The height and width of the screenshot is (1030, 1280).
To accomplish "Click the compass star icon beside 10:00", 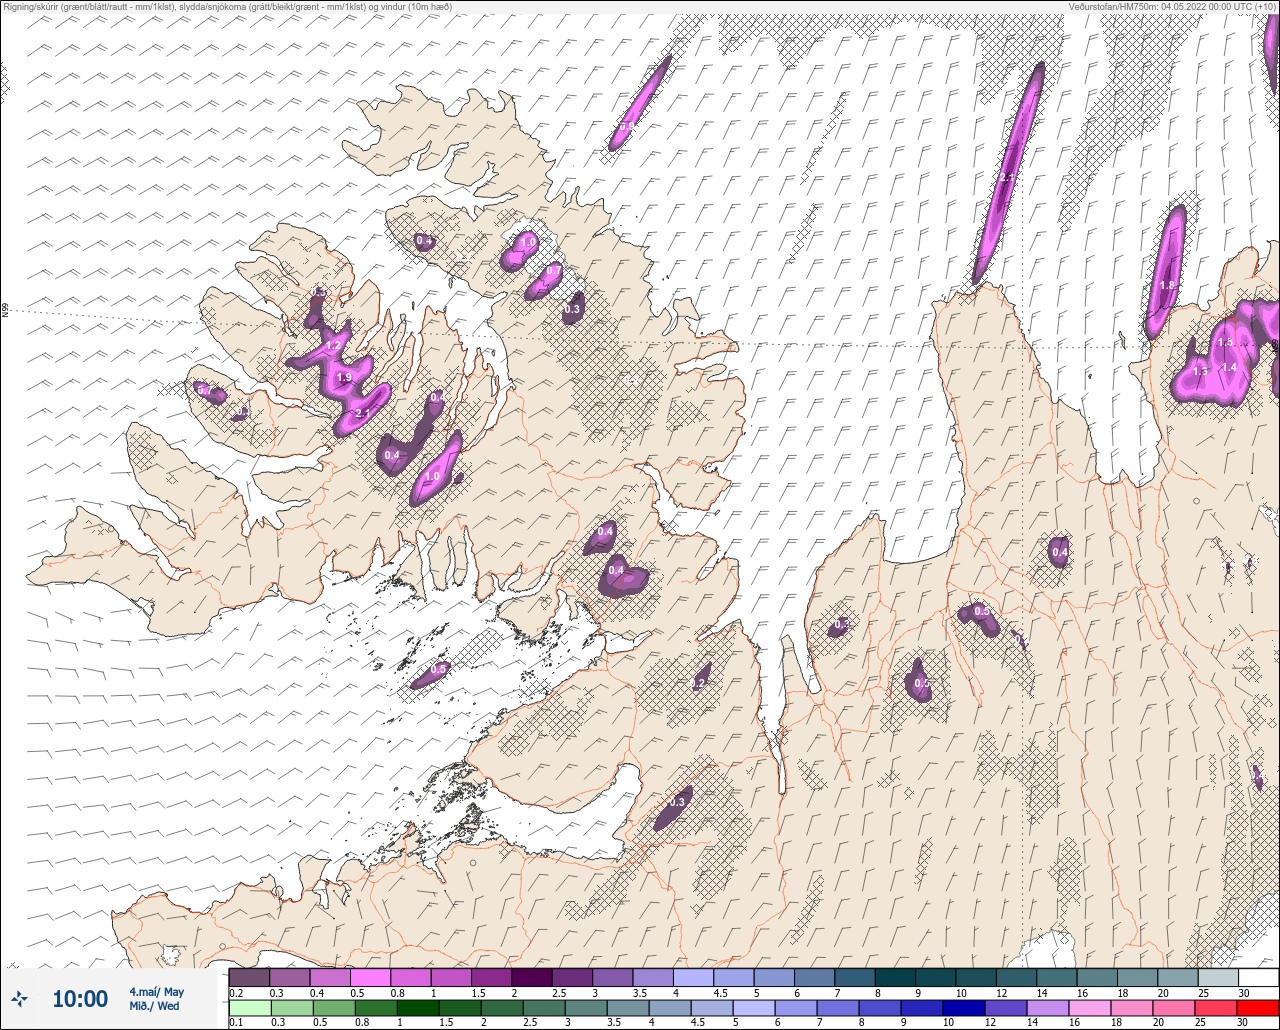I will [19, 999].
